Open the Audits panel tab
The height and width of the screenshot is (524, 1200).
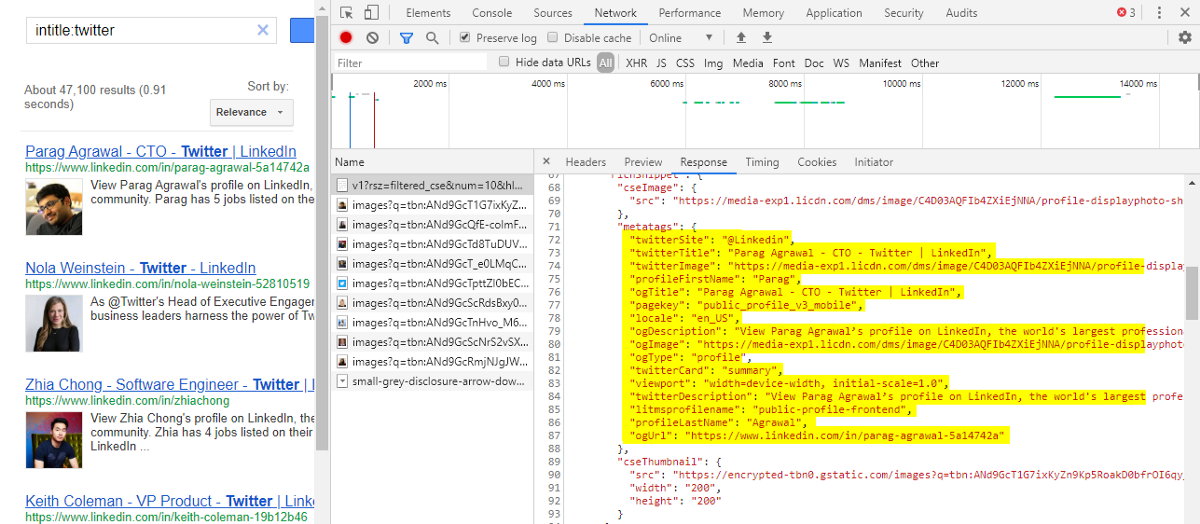click(x=962, y=13)
